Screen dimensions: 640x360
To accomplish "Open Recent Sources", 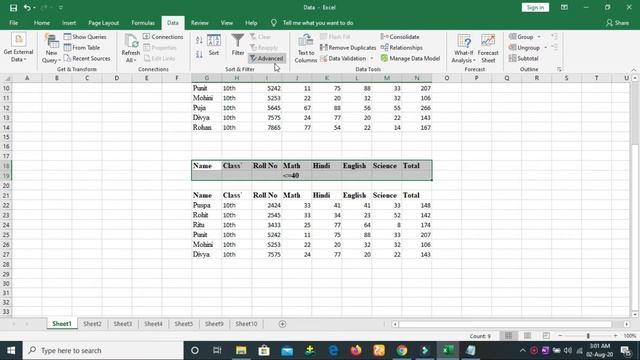I will [87, 58].
